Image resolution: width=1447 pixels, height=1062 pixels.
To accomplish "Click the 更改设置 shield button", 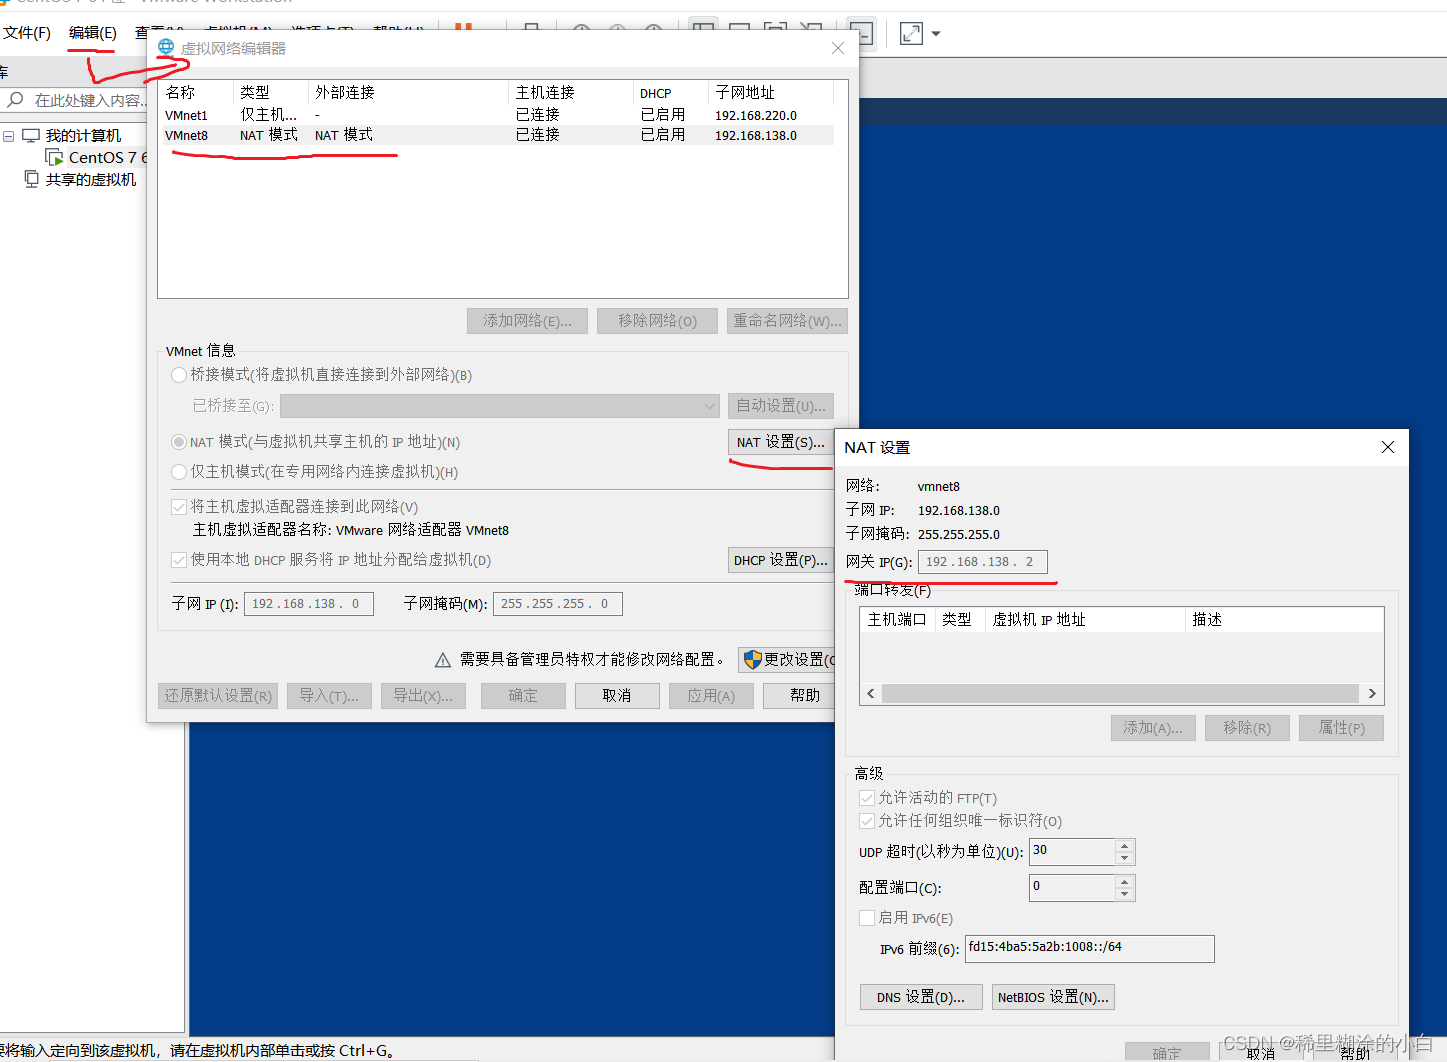I will [788, 660].
